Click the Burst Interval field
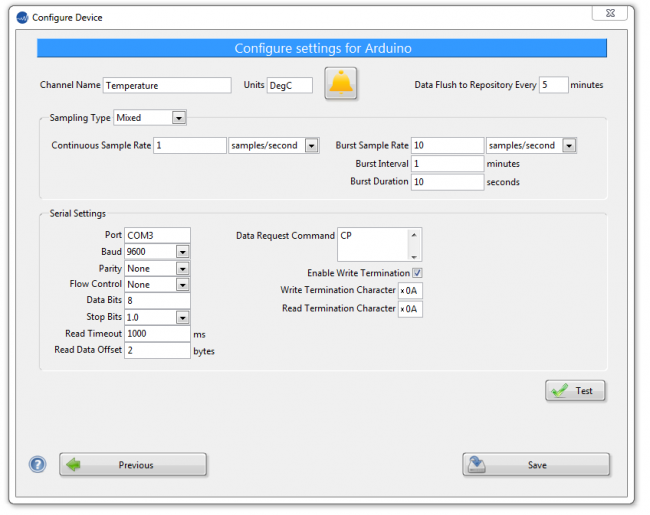The image size is (650, 515). 447,164
